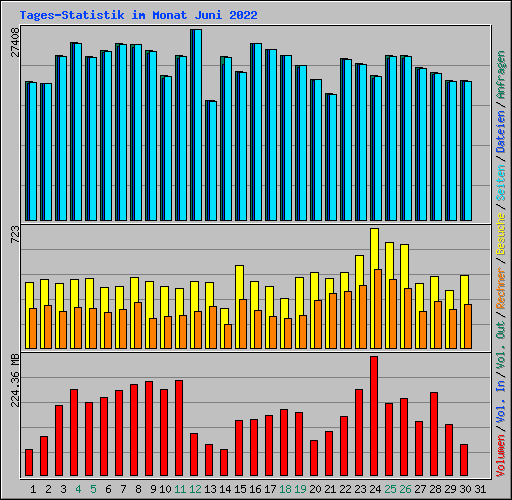Screen dimensions: 512x500
Task: Select the orange hosts bar for day 1
Action: [x=33, y=328]
